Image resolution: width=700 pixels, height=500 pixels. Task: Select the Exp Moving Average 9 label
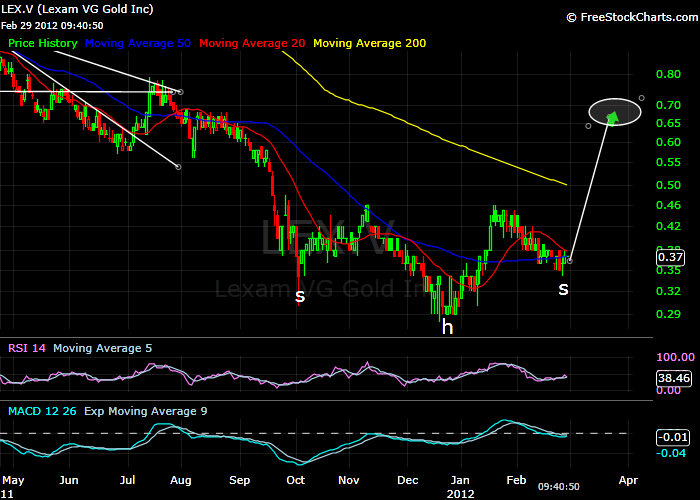tap(146, 411)
